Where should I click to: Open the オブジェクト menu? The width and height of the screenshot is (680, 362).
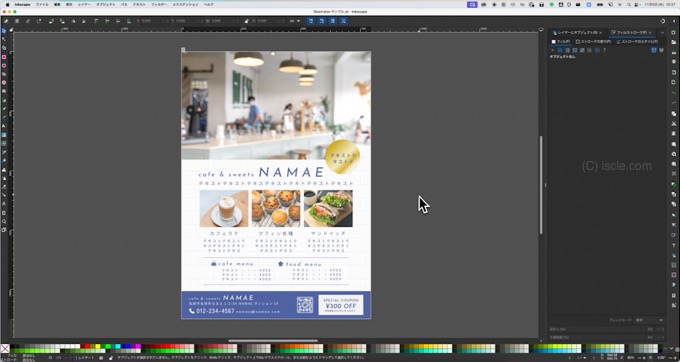pyautogui.click(x=106, y=4)
